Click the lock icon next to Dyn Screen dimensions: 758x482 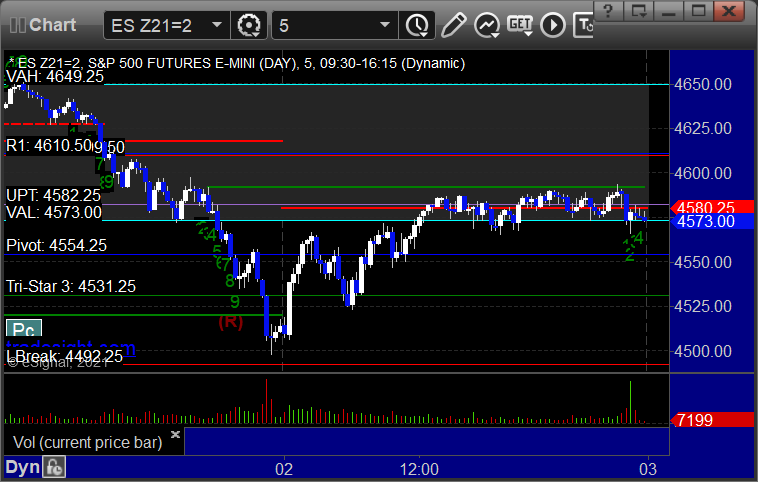[x=54, y=467]
